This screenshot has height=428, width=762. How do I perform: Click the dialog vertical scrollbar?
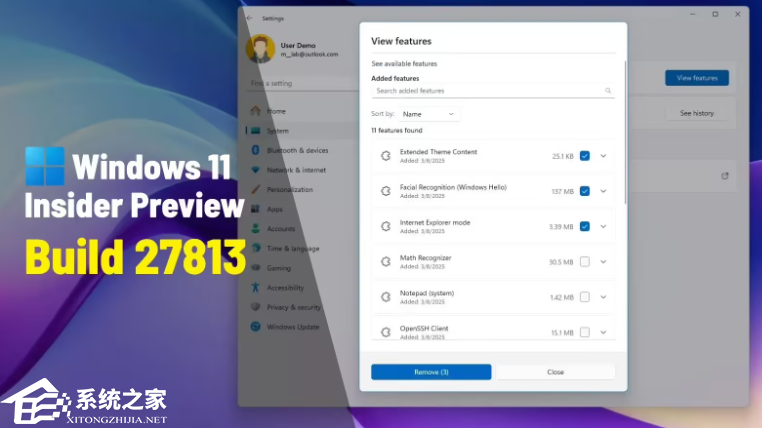(625, 133)
